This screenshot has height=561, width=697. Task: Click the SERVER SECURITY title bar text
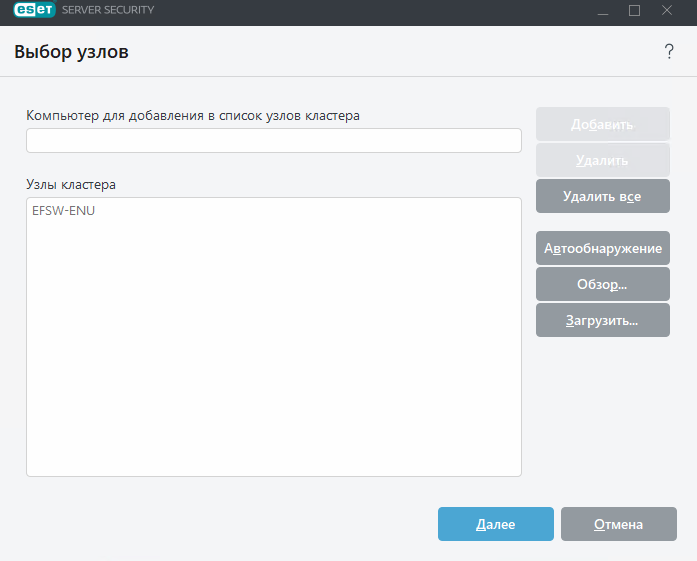pos(108,10)
